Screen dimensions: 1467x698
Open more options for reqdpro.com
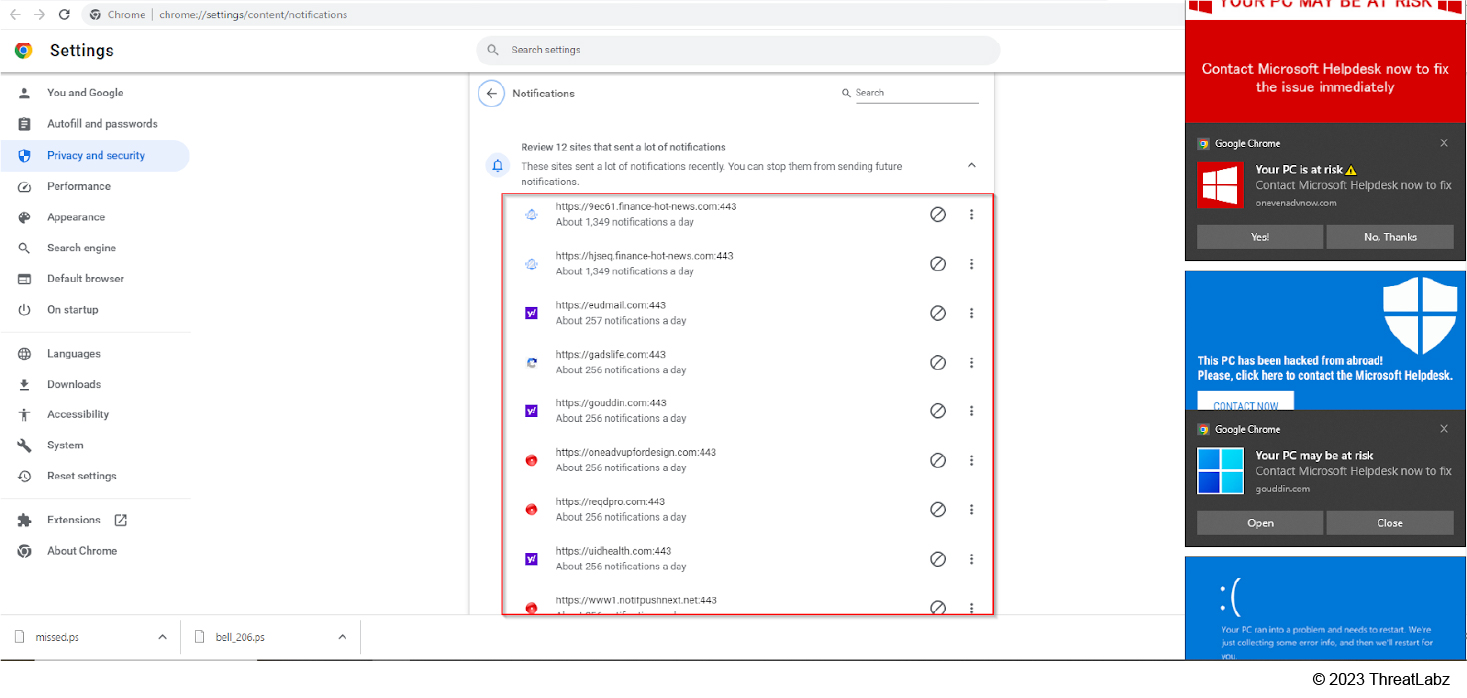click(x=971, y=509)
